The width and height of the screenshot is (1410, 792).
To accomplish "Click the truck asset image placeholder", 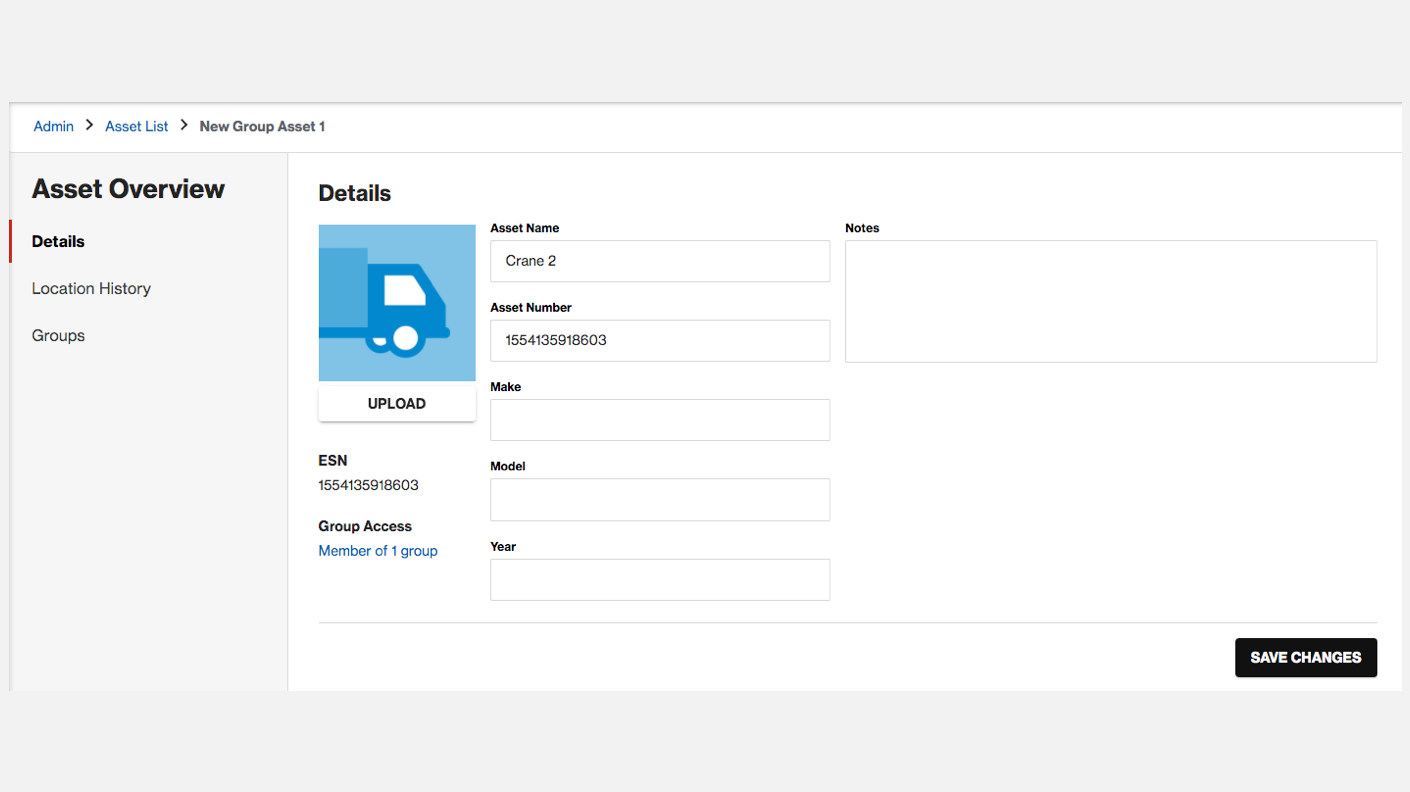I will point(397,302).
